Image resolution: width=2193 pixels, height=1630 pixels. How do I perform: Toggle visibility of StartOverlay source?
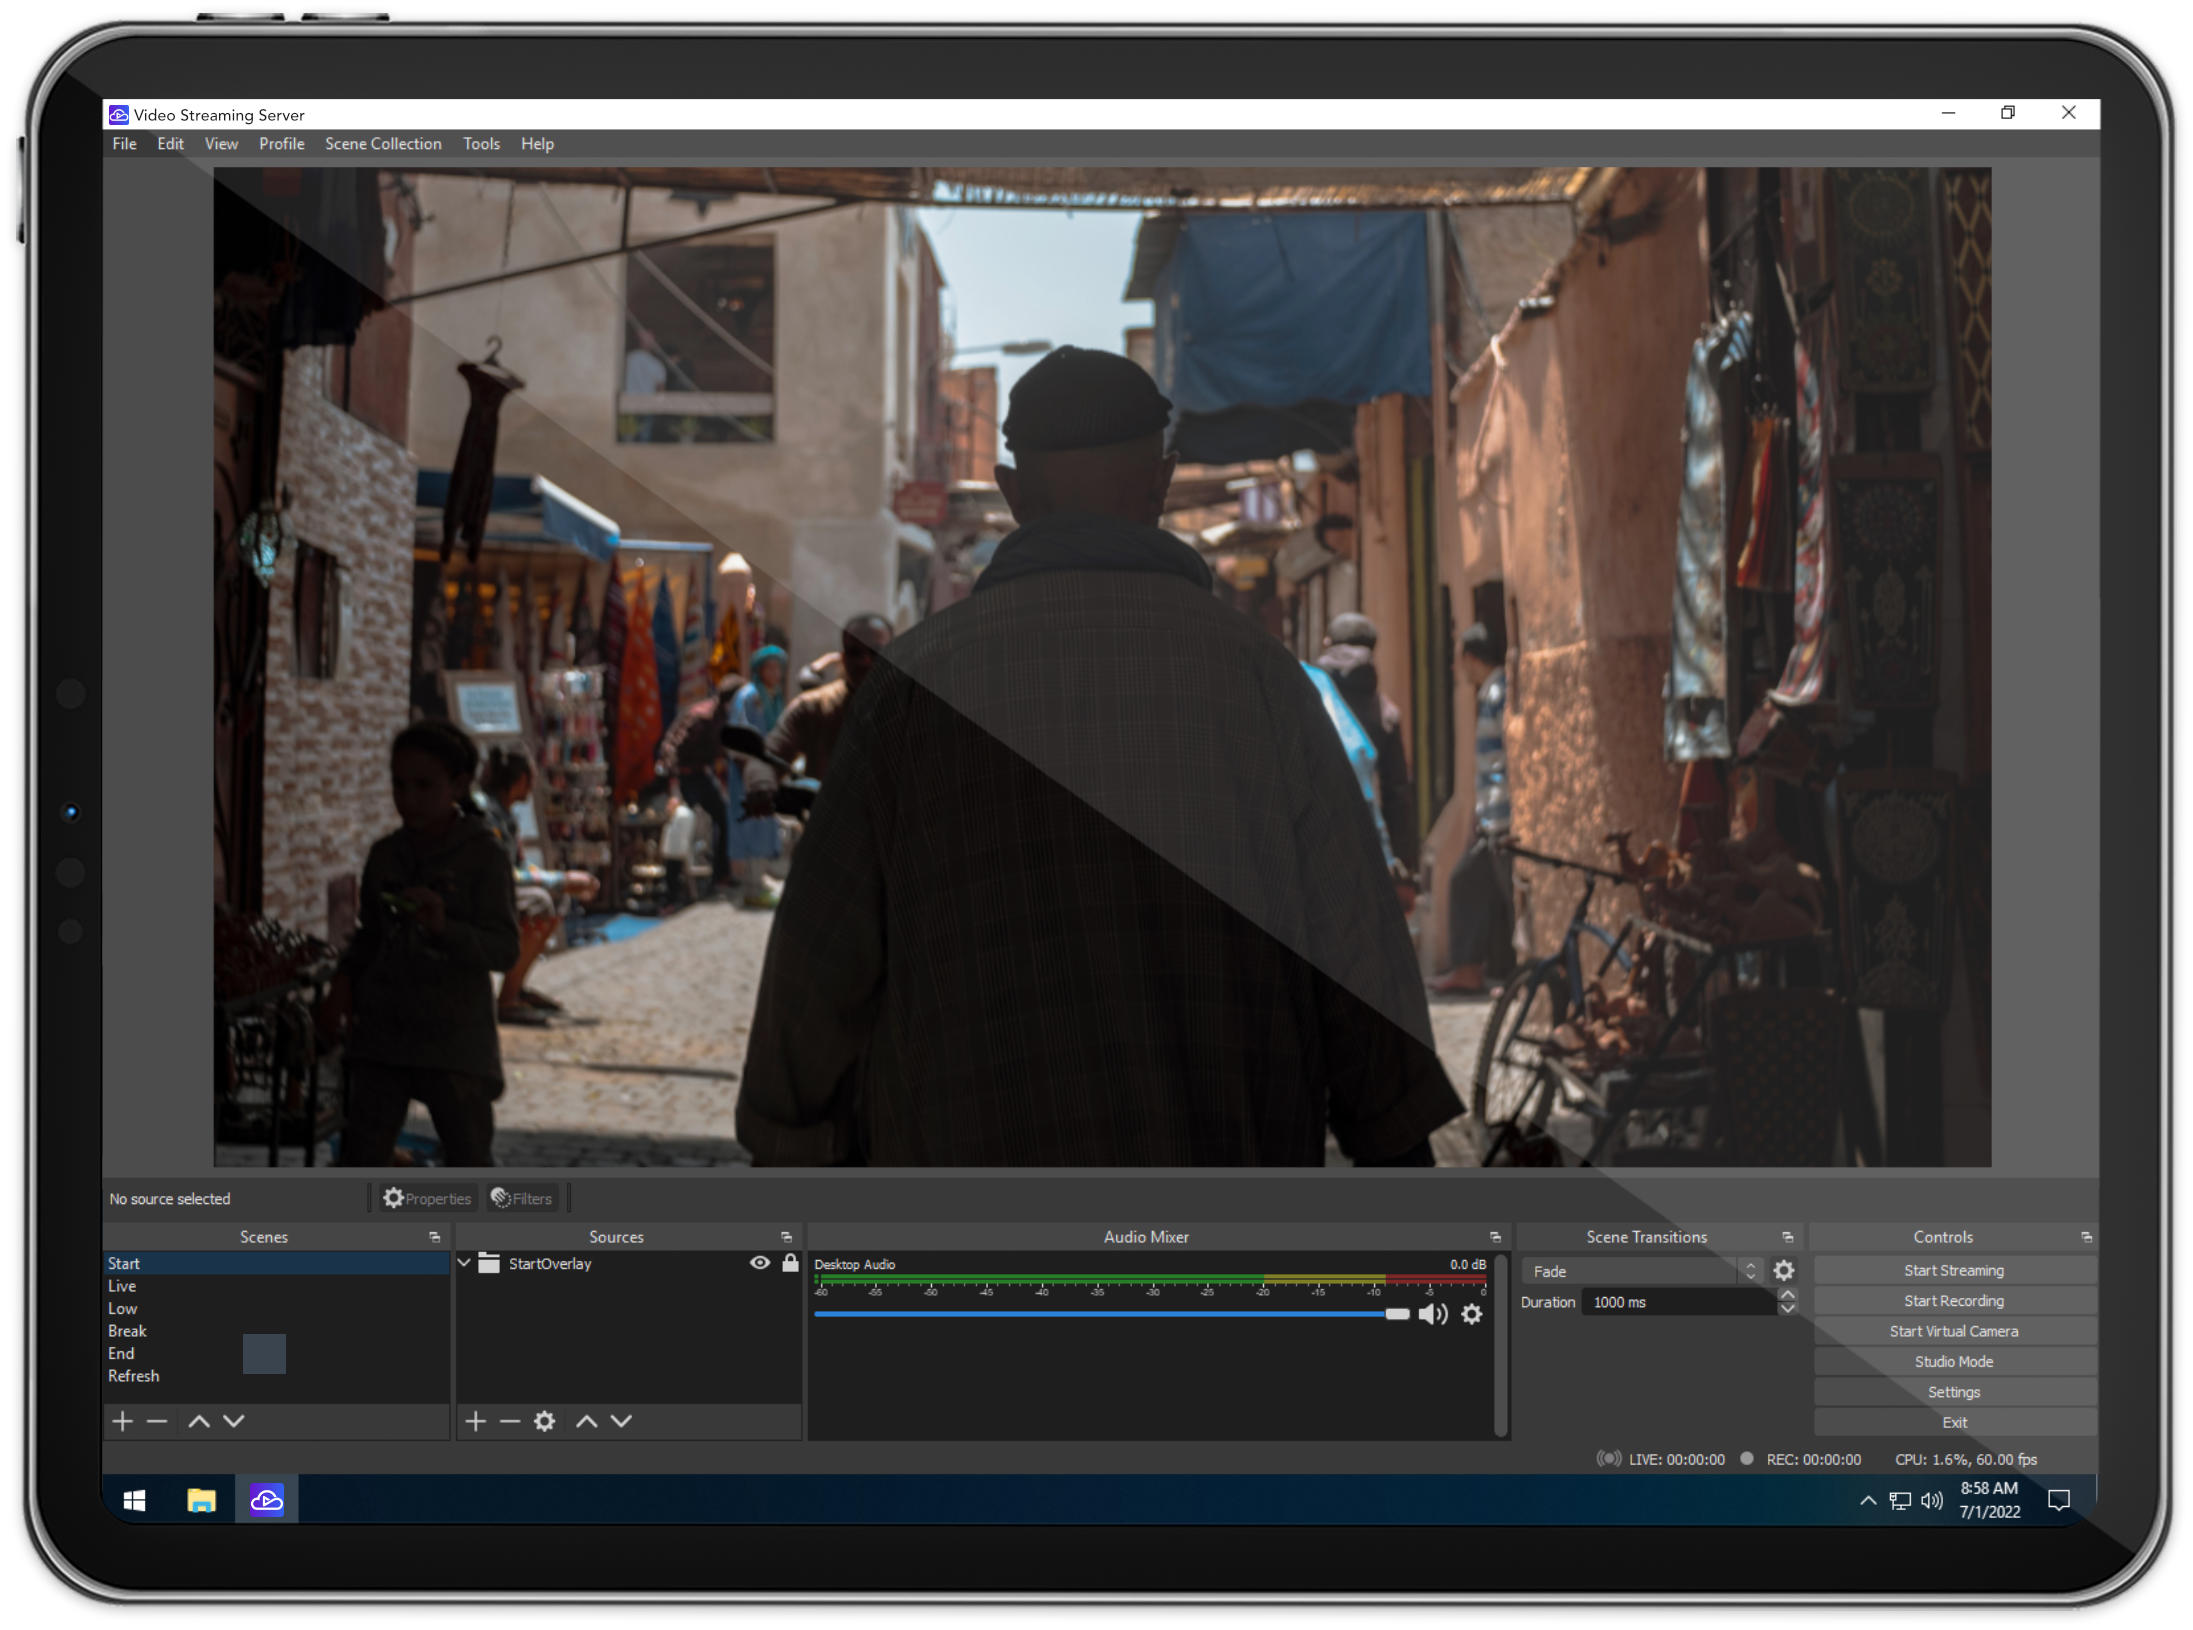tap(755, 1264)
